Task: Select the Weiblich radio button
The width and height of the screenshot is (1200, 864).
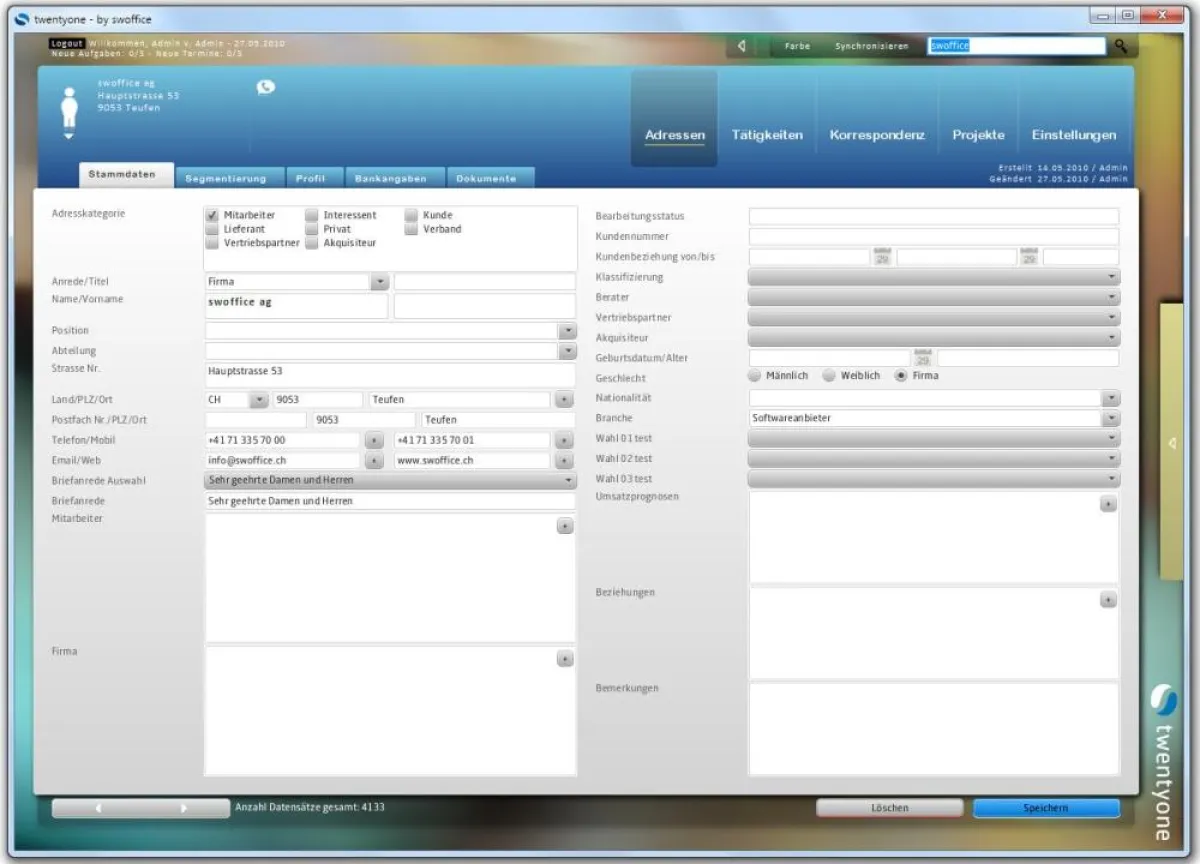Action: click(828, 375)
